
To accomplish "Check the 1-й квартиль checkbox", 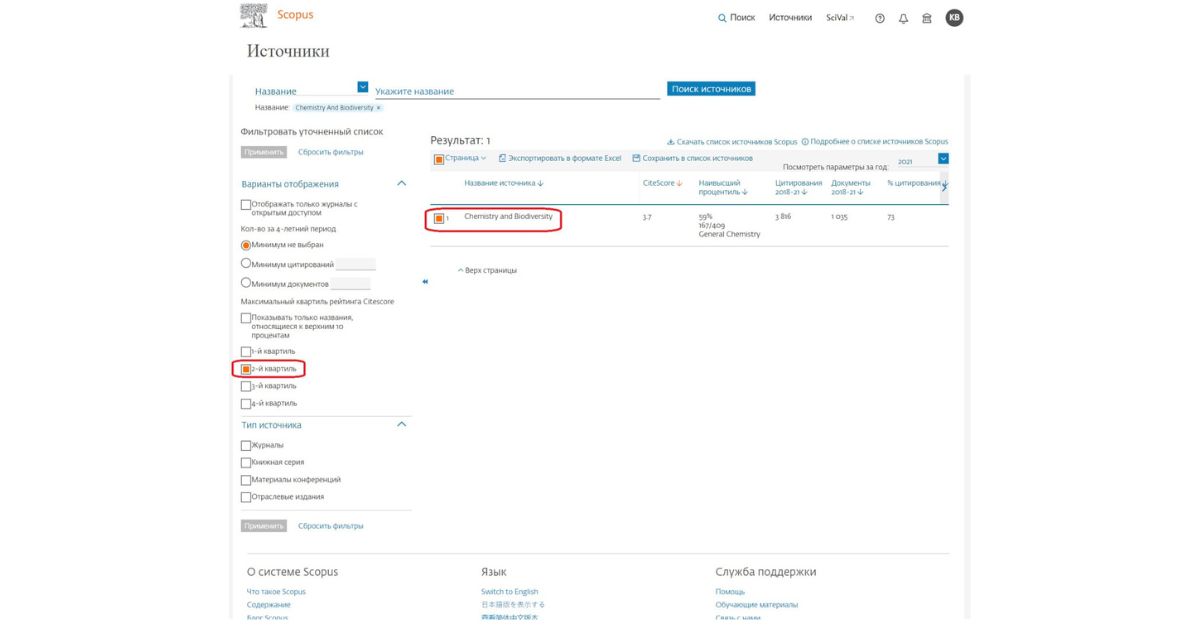I will (x=246, y=352).
